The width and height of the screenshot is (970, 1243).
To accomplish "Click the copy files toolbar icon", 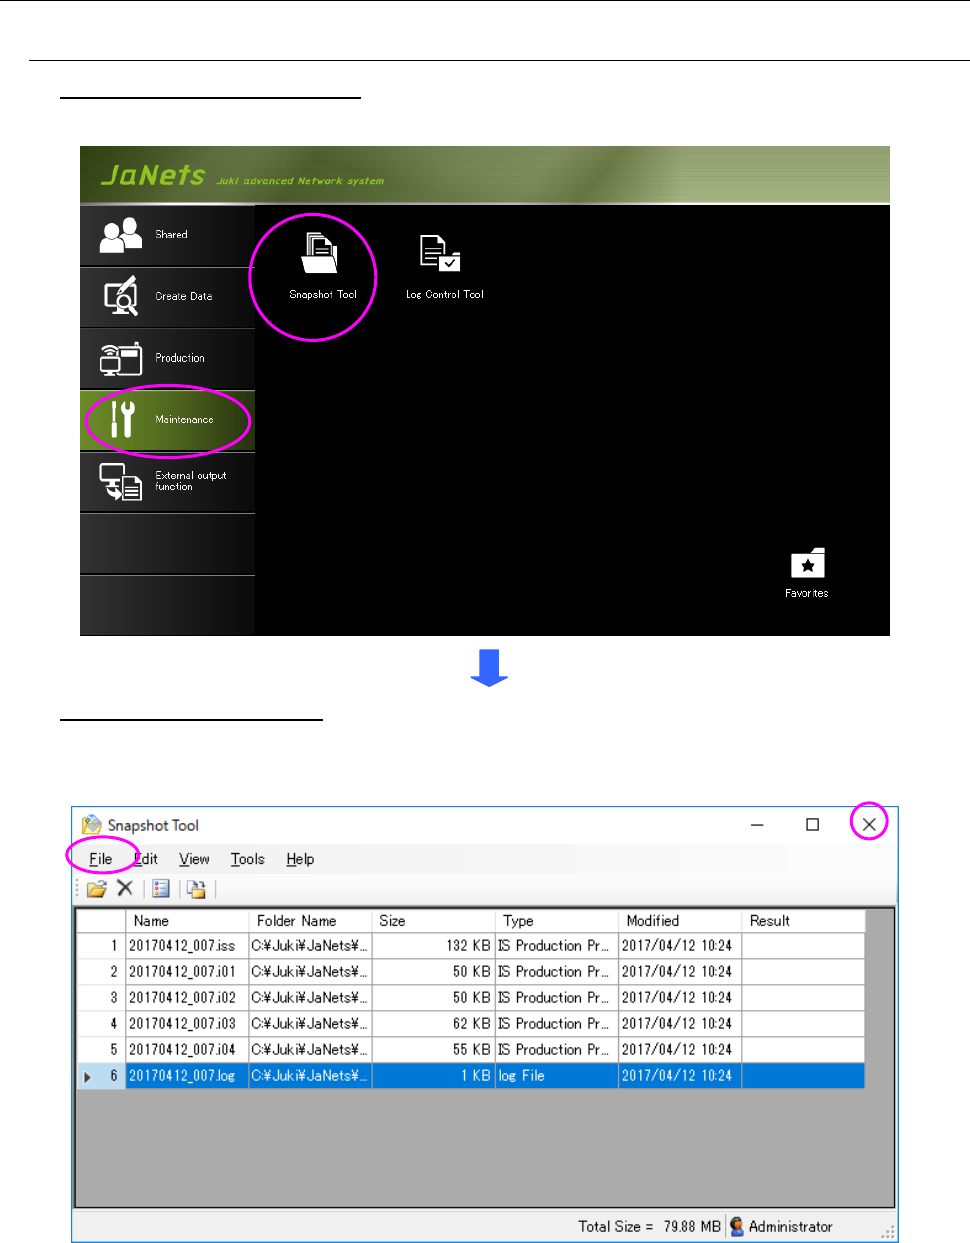I will click(196, 888).
